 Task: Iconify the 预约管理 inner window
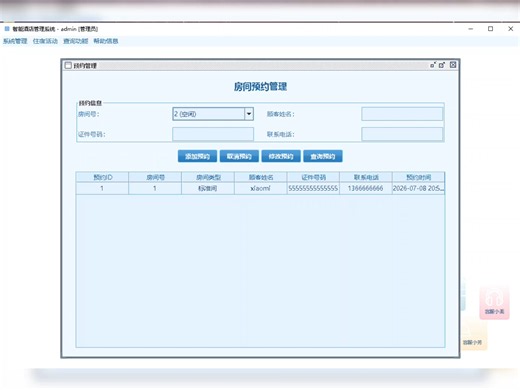(x=433, y=65)
